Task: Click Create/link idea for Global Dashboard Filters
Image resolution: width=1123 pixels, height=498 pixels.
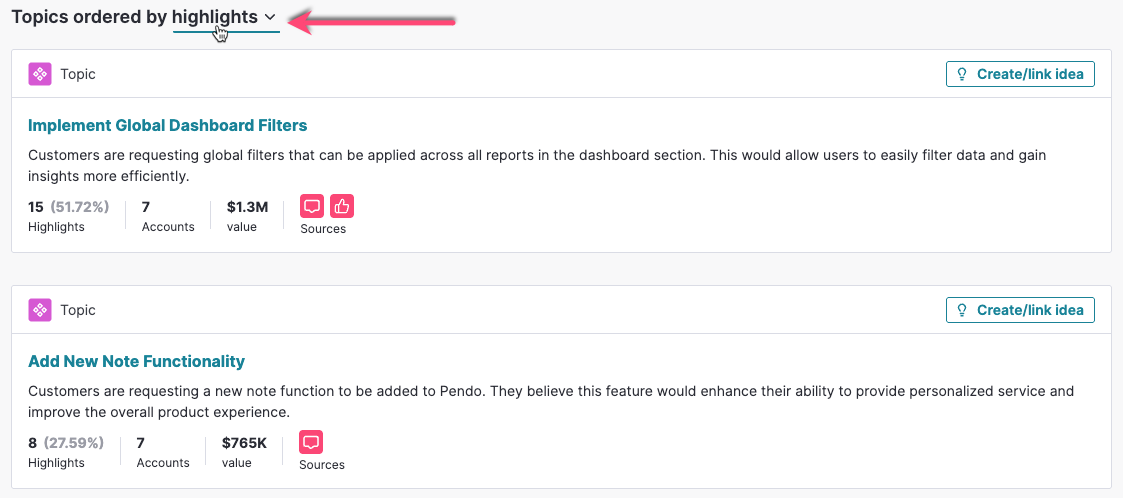Action: coord(1020,74)
